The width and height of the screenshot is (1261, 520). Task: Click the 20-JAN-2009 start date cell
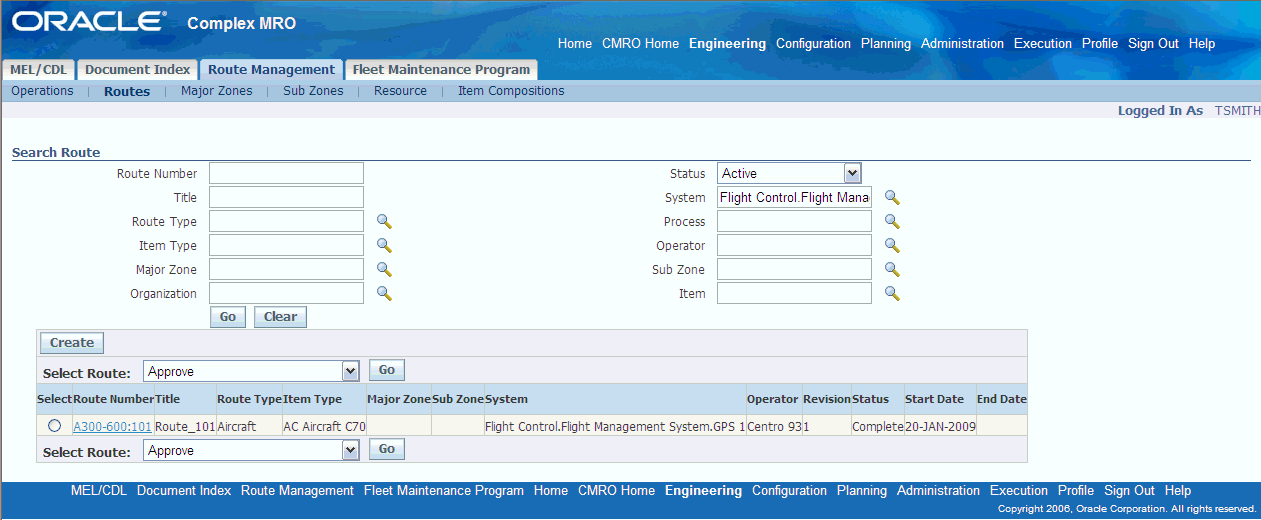(939, 427)
